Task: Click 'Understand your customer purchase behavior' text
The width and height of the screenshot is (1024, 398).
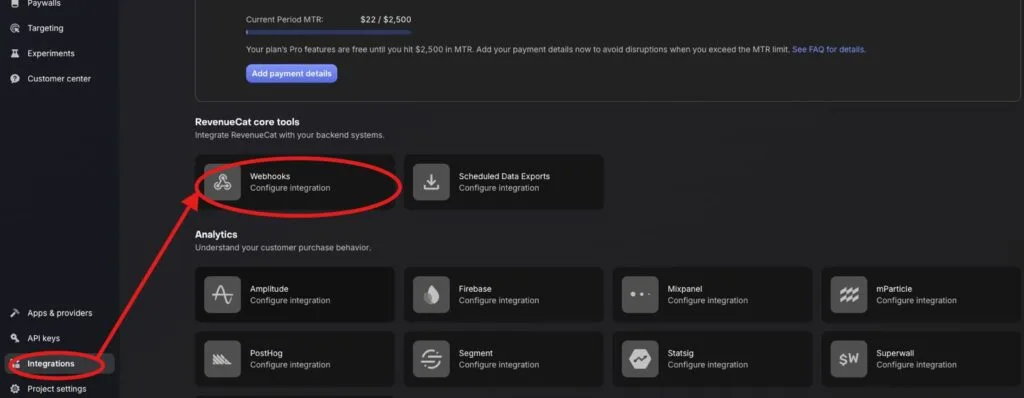Action: (283, 248)
